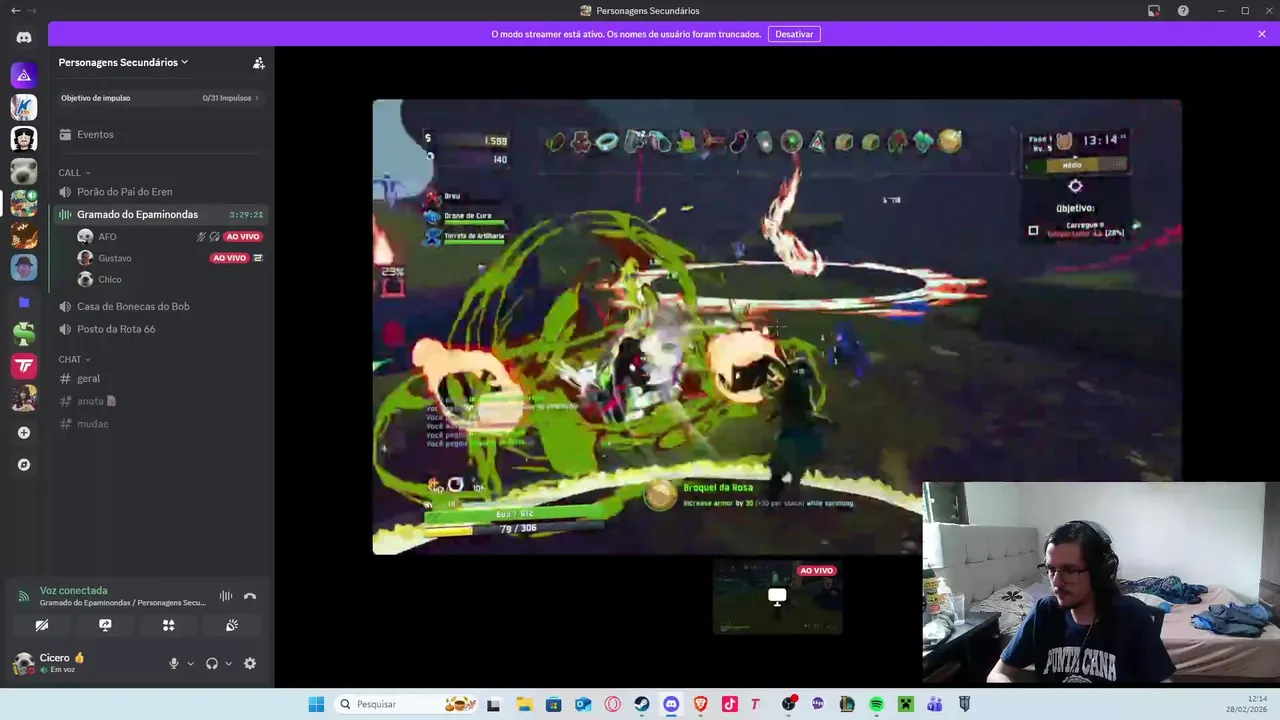Open Steam from taskbar
The height and width of the screenshot is (720, 1280).
tap(641, 704)
